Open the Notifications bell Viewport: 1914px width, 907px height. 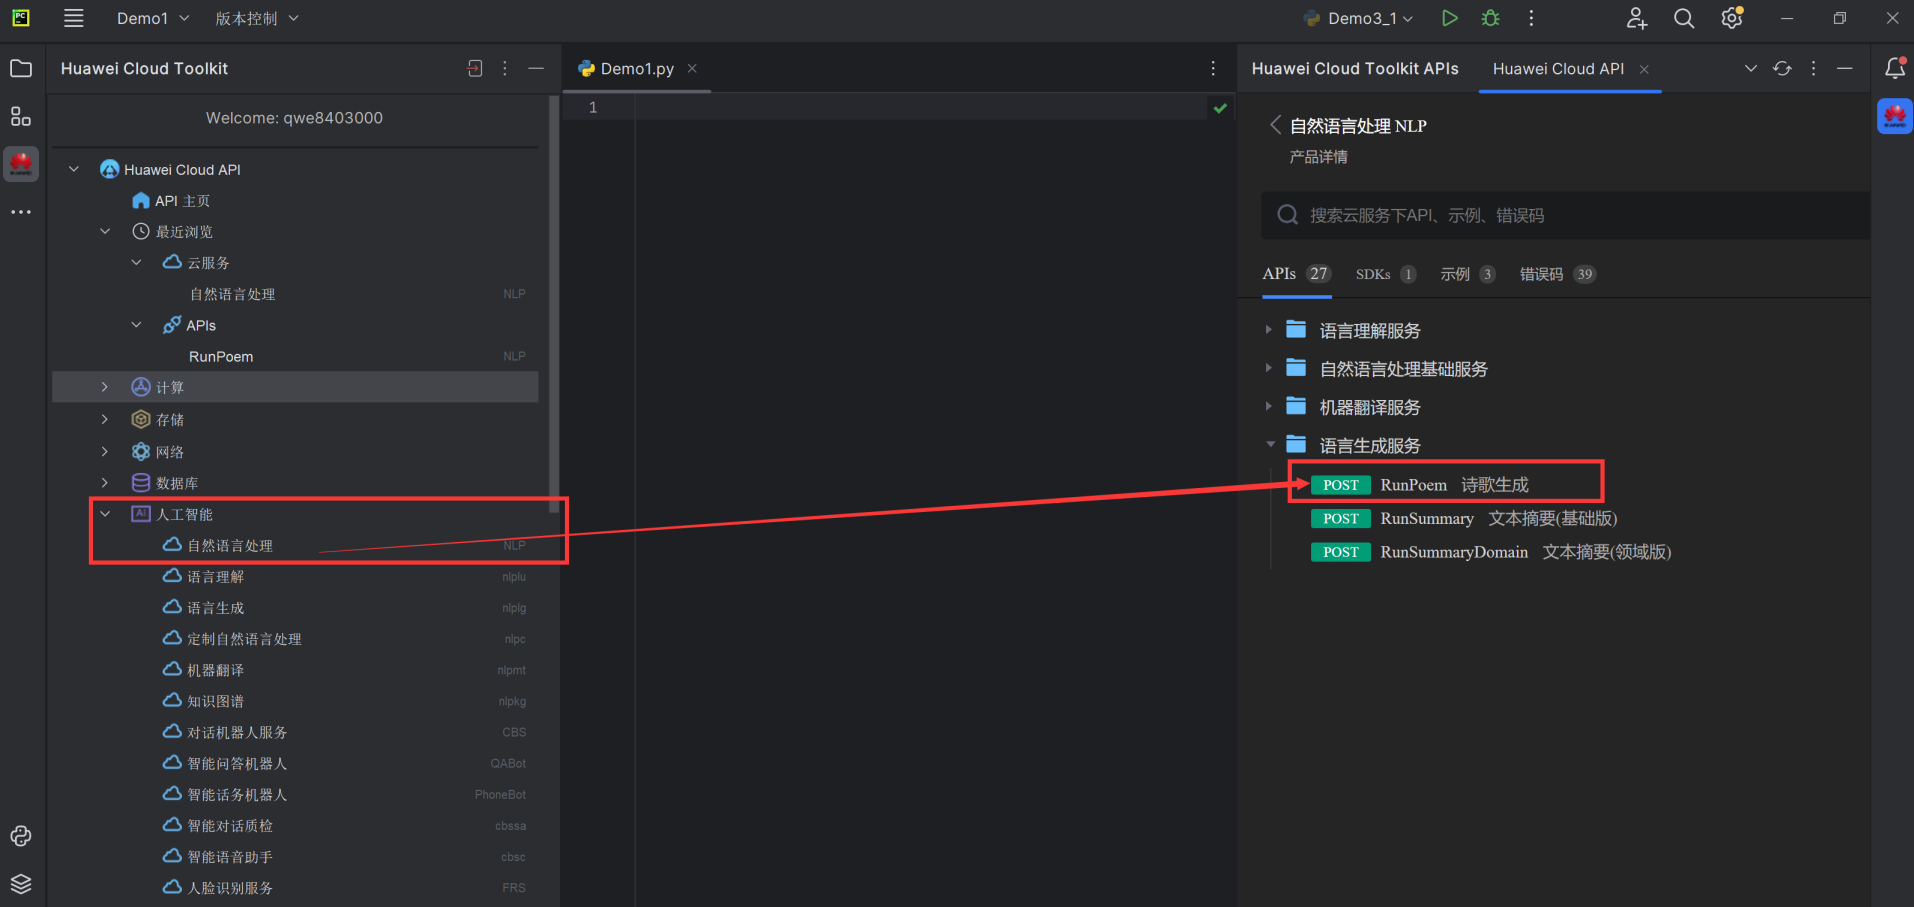coord(1894,68)
